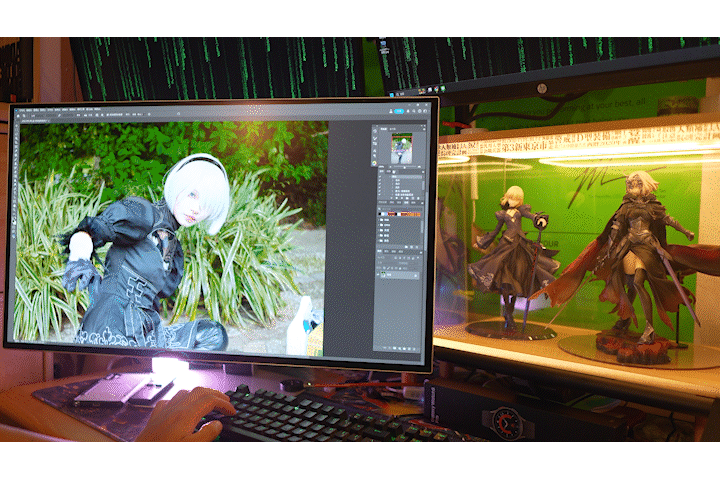
Task: Select the Lasso tool
Action: (x=16, y=134)
